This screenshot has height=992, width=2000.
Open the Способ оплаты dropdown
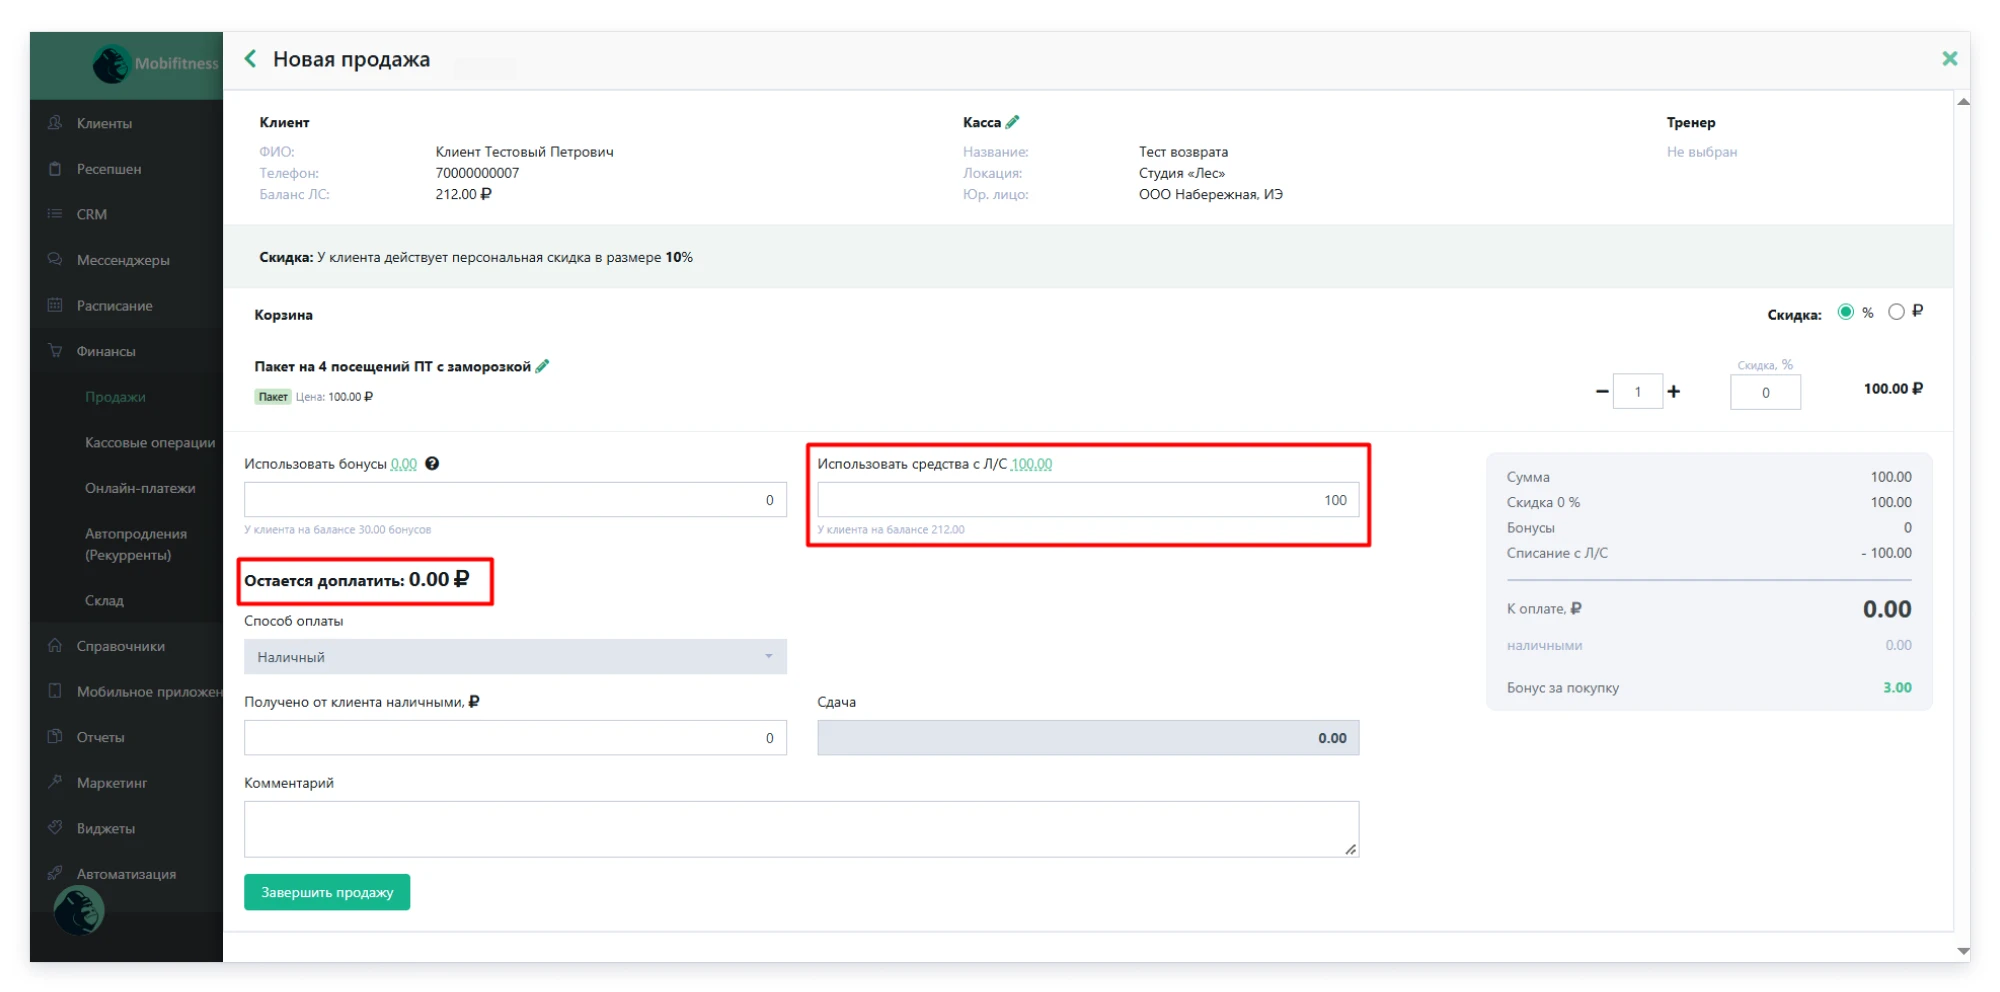(515, 657)
